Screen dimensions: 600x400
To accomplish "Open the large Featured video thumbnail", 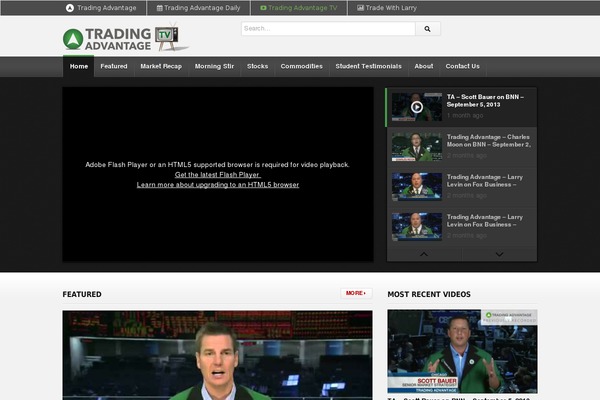I will coord(217,355).
